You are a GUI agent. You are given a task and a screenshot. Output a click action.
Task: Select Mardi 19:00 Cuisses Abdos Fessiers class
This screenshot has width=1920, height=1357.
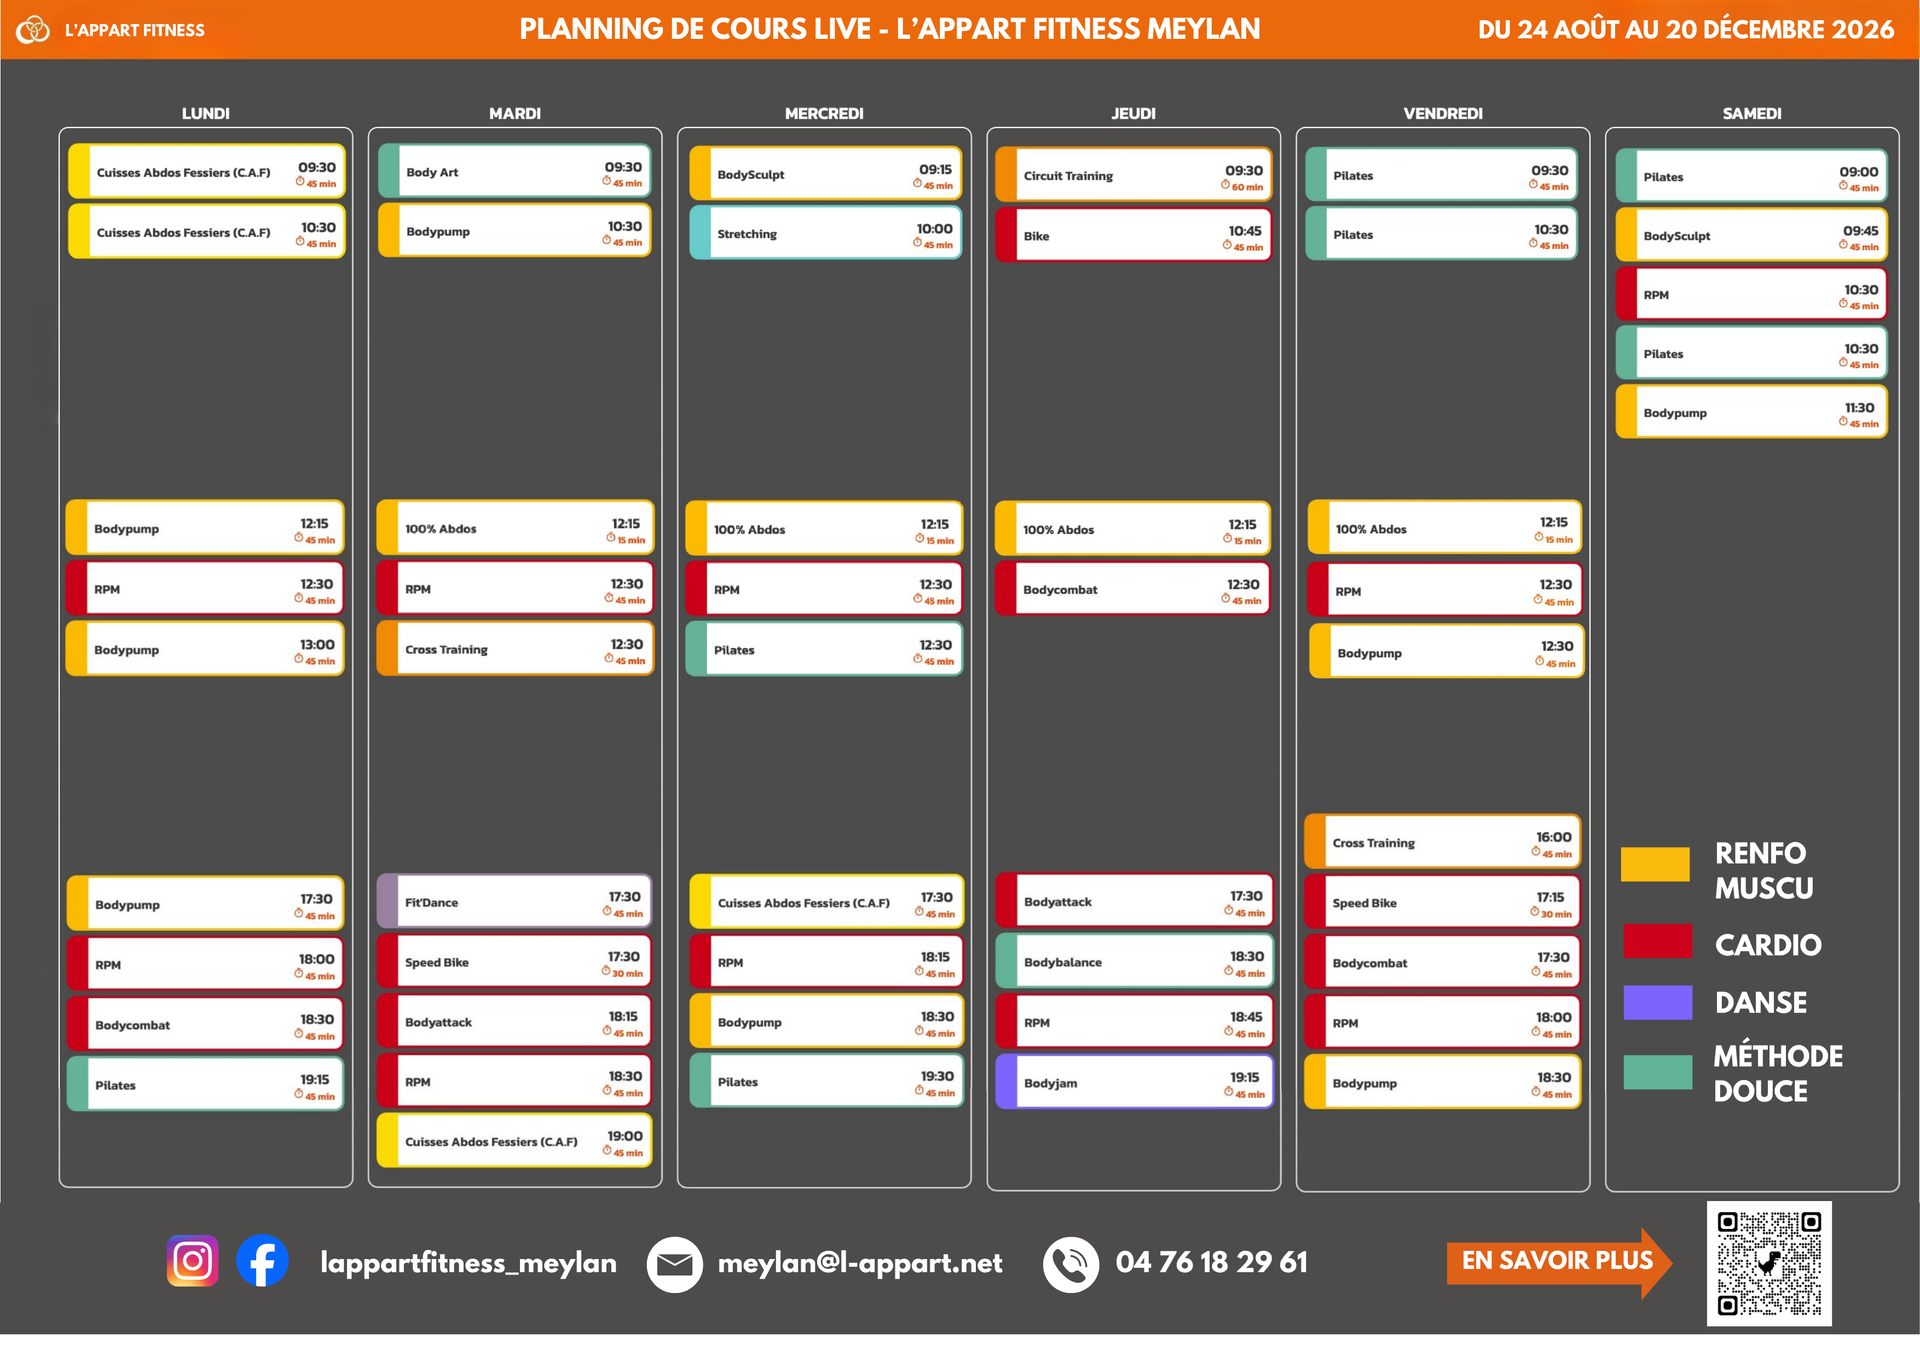click(514, 1141)
